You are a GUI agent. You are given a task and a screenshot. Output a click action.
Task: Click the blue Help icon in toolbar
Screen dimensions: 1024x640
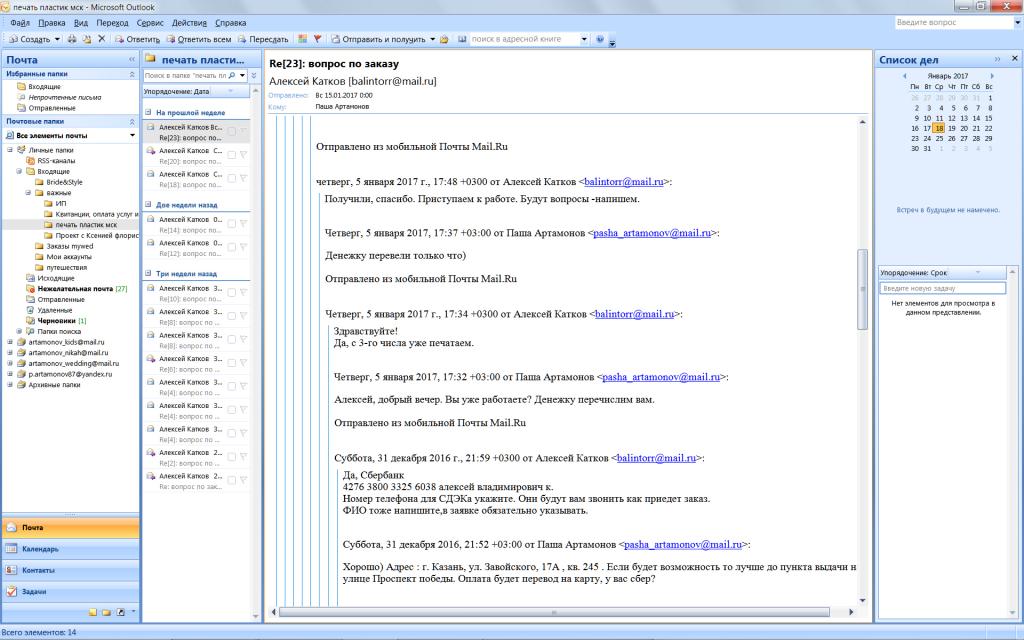[600, 39]
